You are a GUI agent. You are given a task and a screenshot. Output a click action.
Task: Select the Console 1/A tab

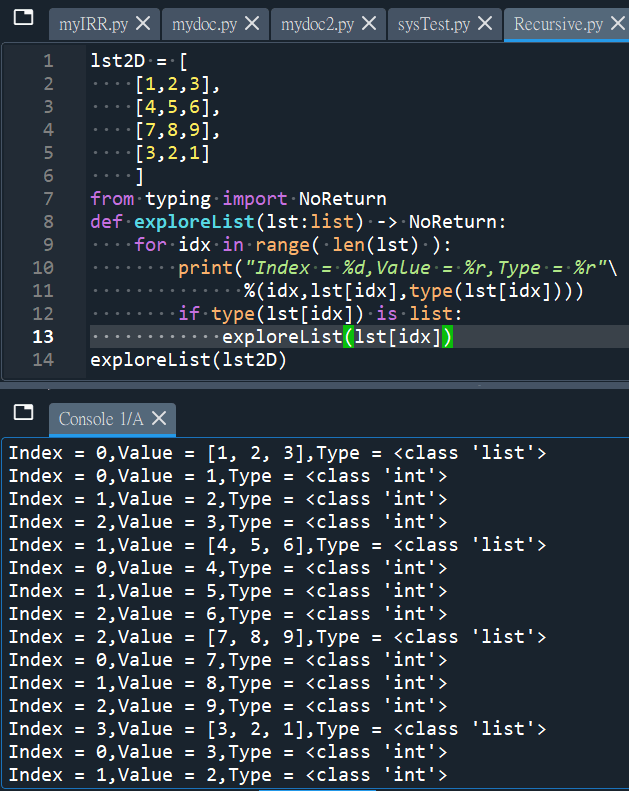tap(112, 419)
